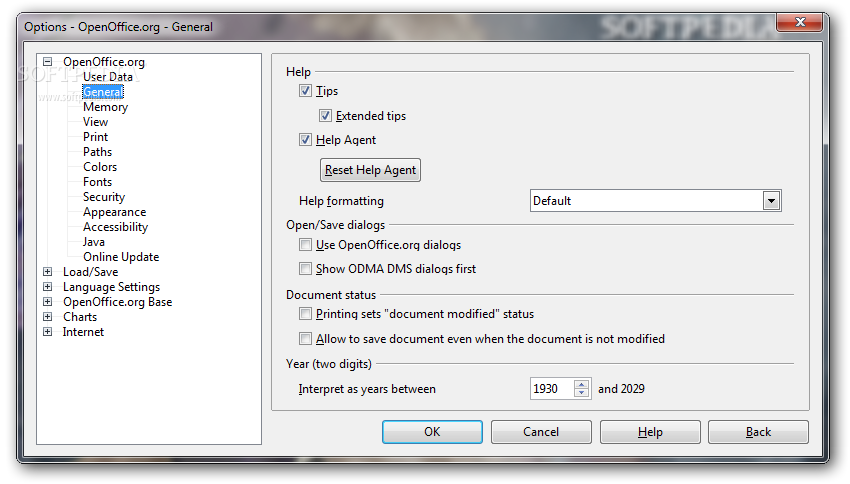Click the Back button

(x=758, y=432)
